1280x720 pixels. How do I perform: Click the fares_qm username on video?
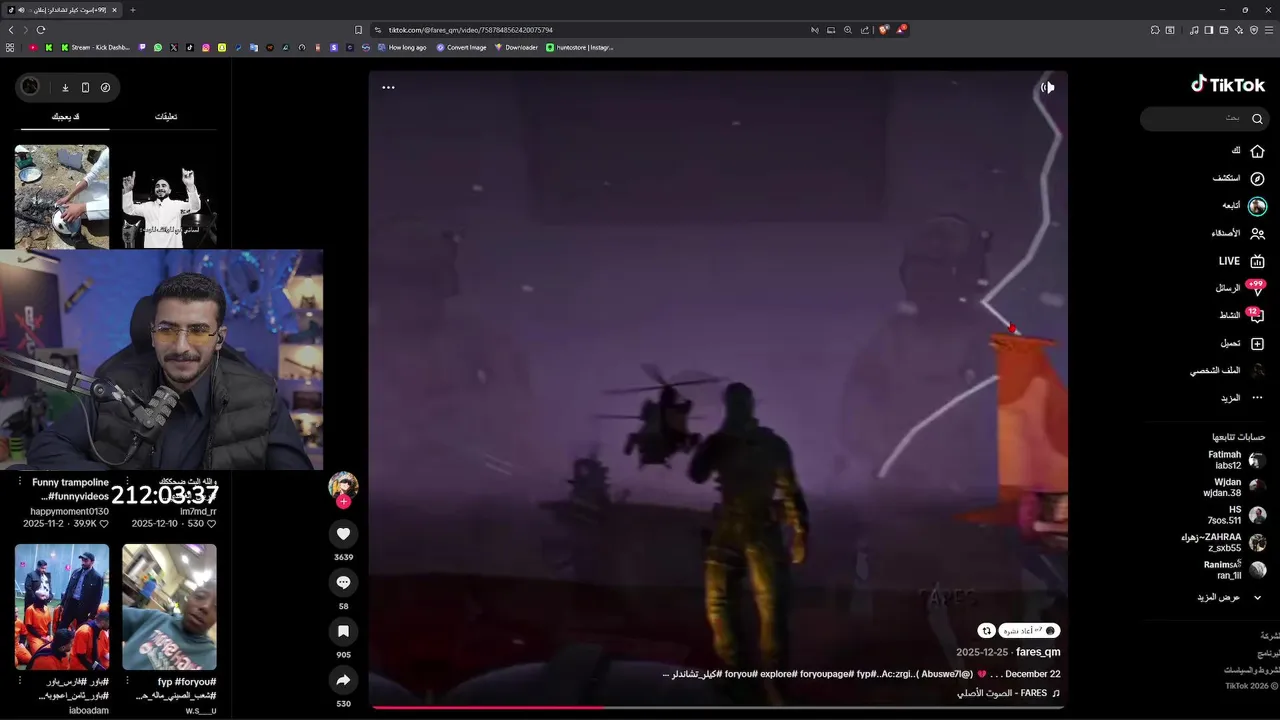(1038, 652)
